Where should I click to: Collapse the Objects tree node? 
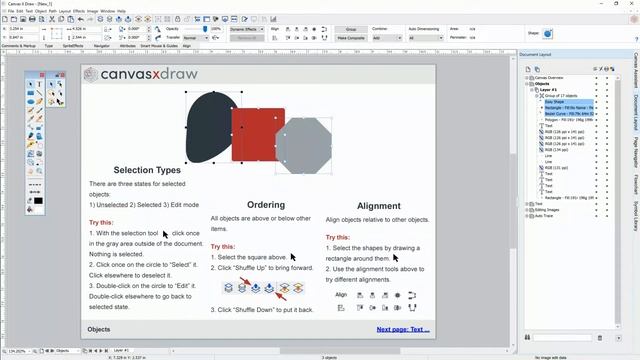[x=527, y=84]
